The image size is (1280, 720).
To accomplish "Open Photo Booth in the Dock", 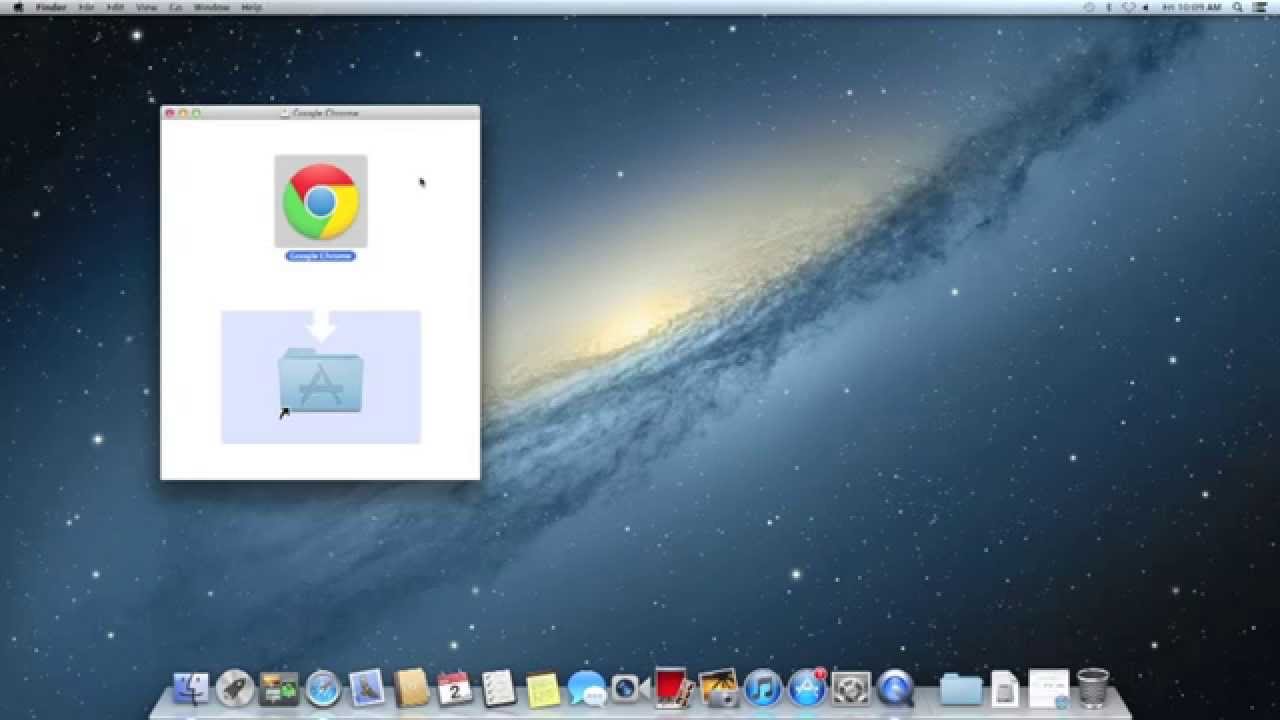I will pyautogui.click(x=674, y=687).
